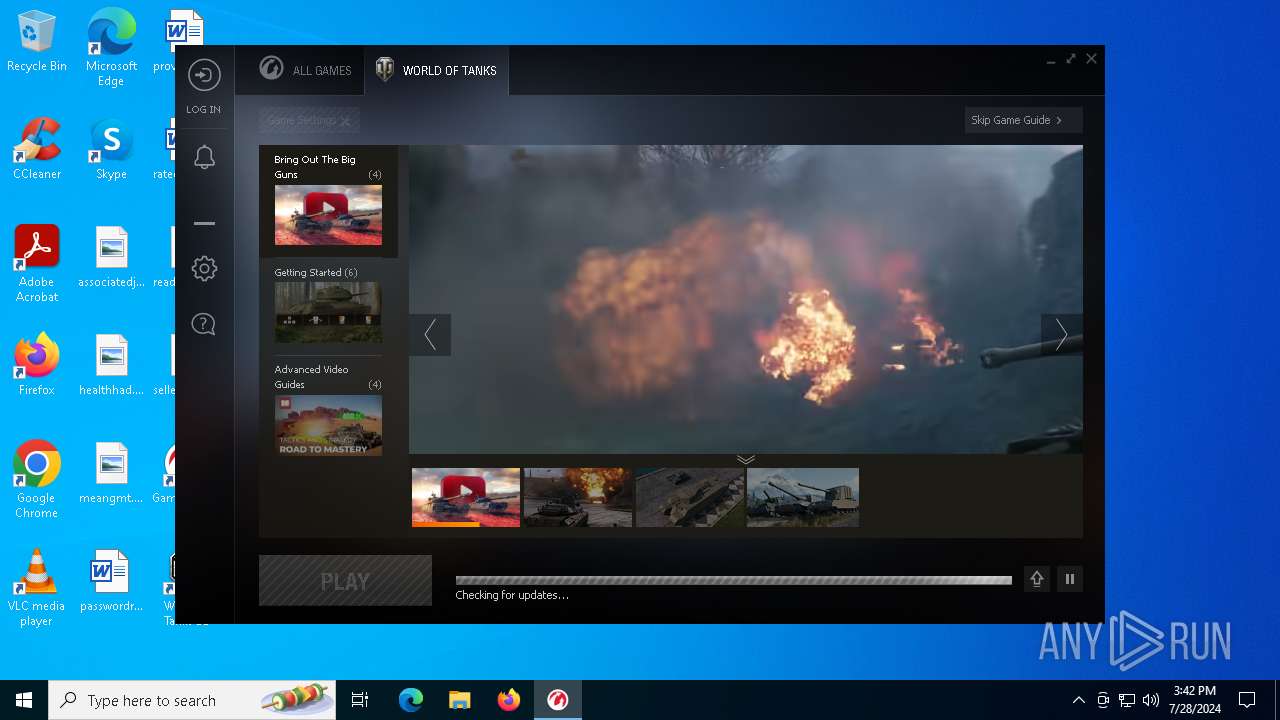The height and width of the screenshot is (720, 1280).
Task: Go to the next slide arrow
Action: tap(1062, 334)
